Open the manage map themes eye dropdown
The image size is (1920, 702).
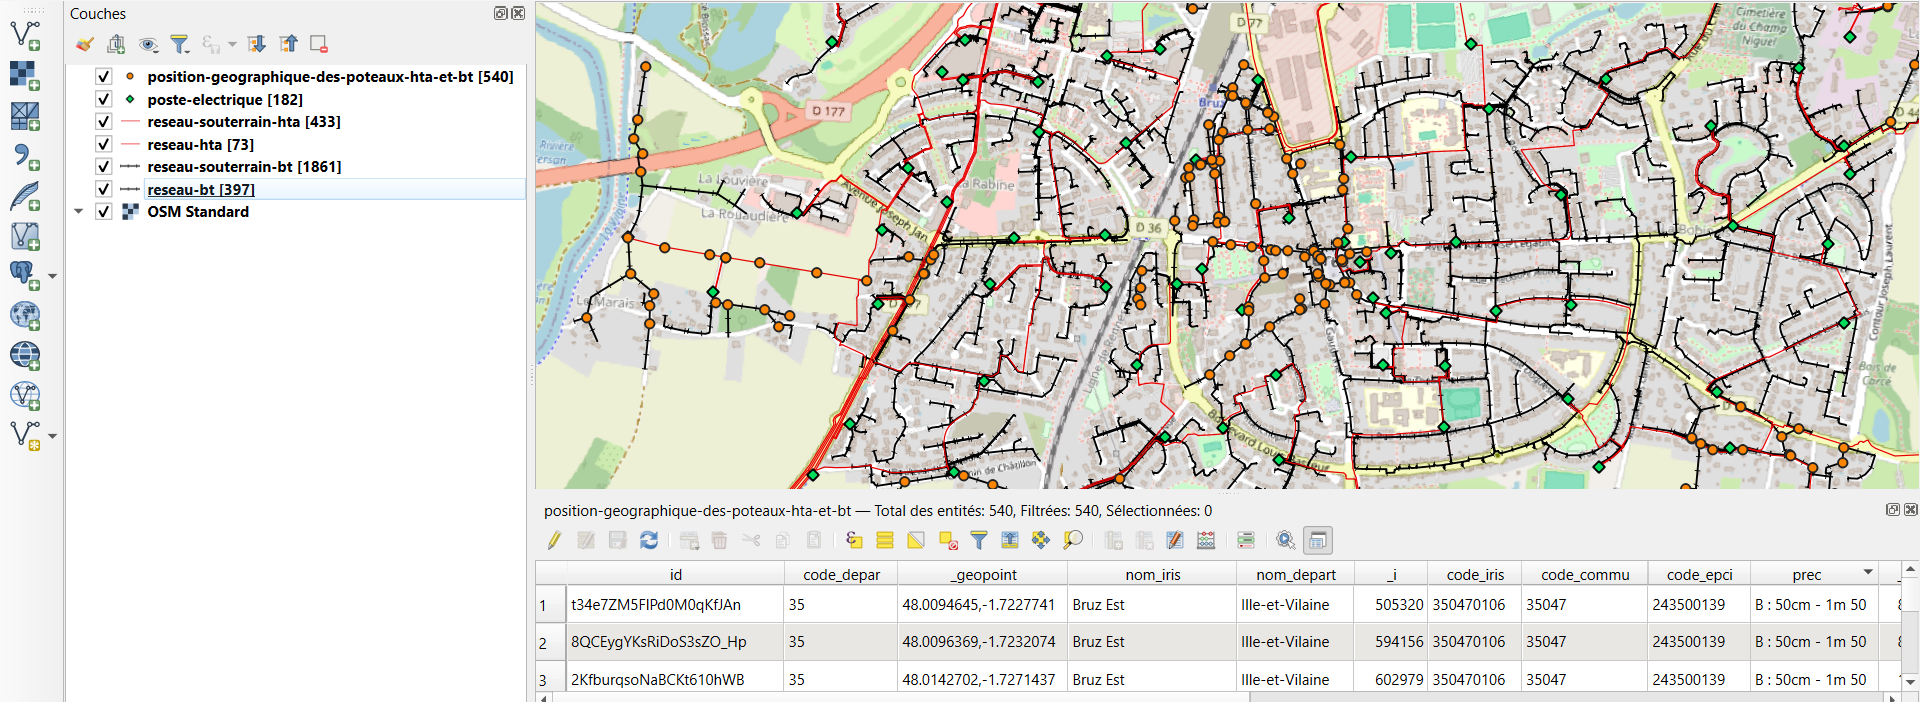pyautogui.click(x=149, y=44)
